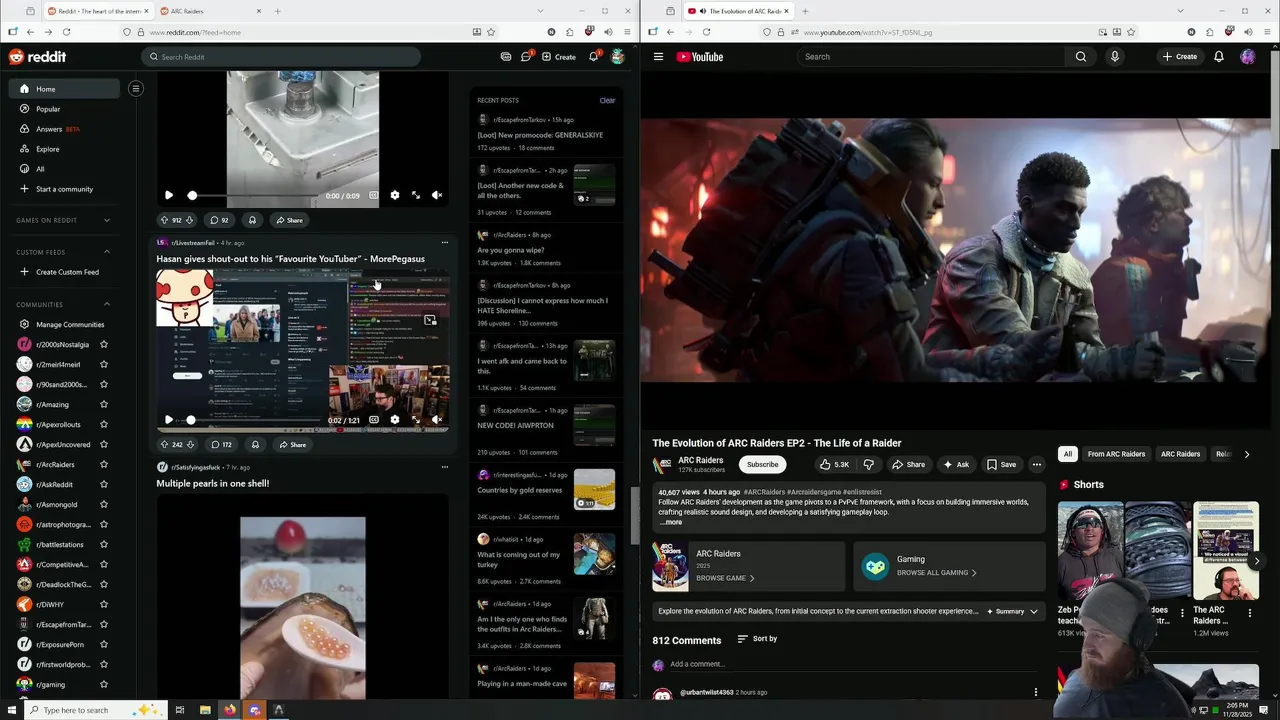Open overflow menu on Hasan shout-out post
Screen dimensions: 1280x720
[x=445, y=243]
